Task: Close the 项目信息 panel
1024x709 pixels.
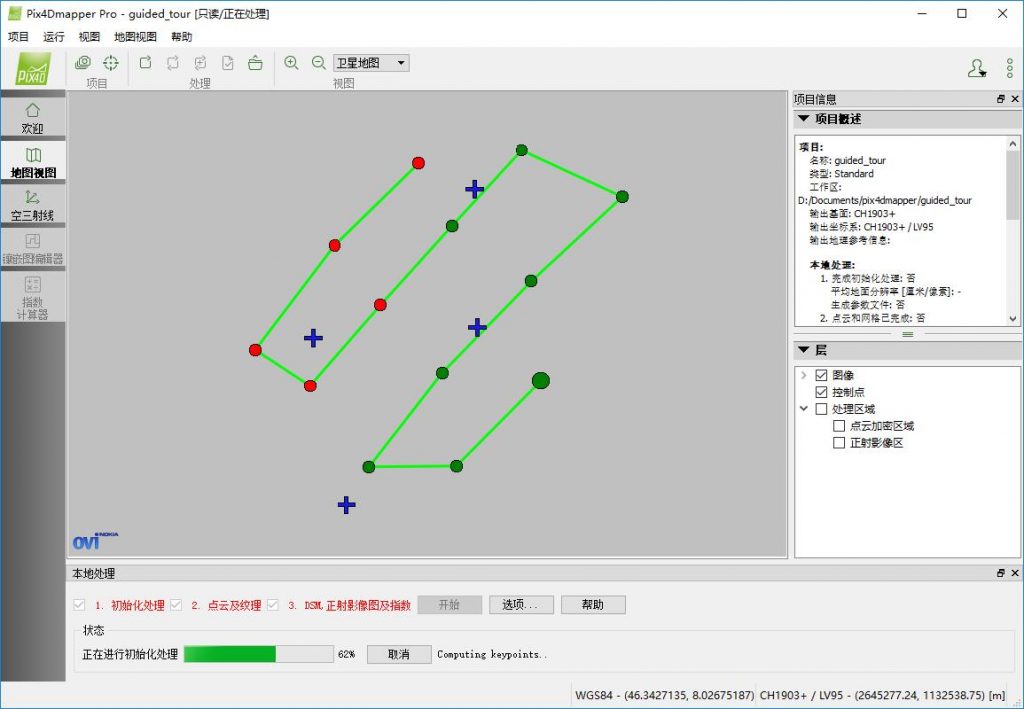Action: tap(1015, 99)
